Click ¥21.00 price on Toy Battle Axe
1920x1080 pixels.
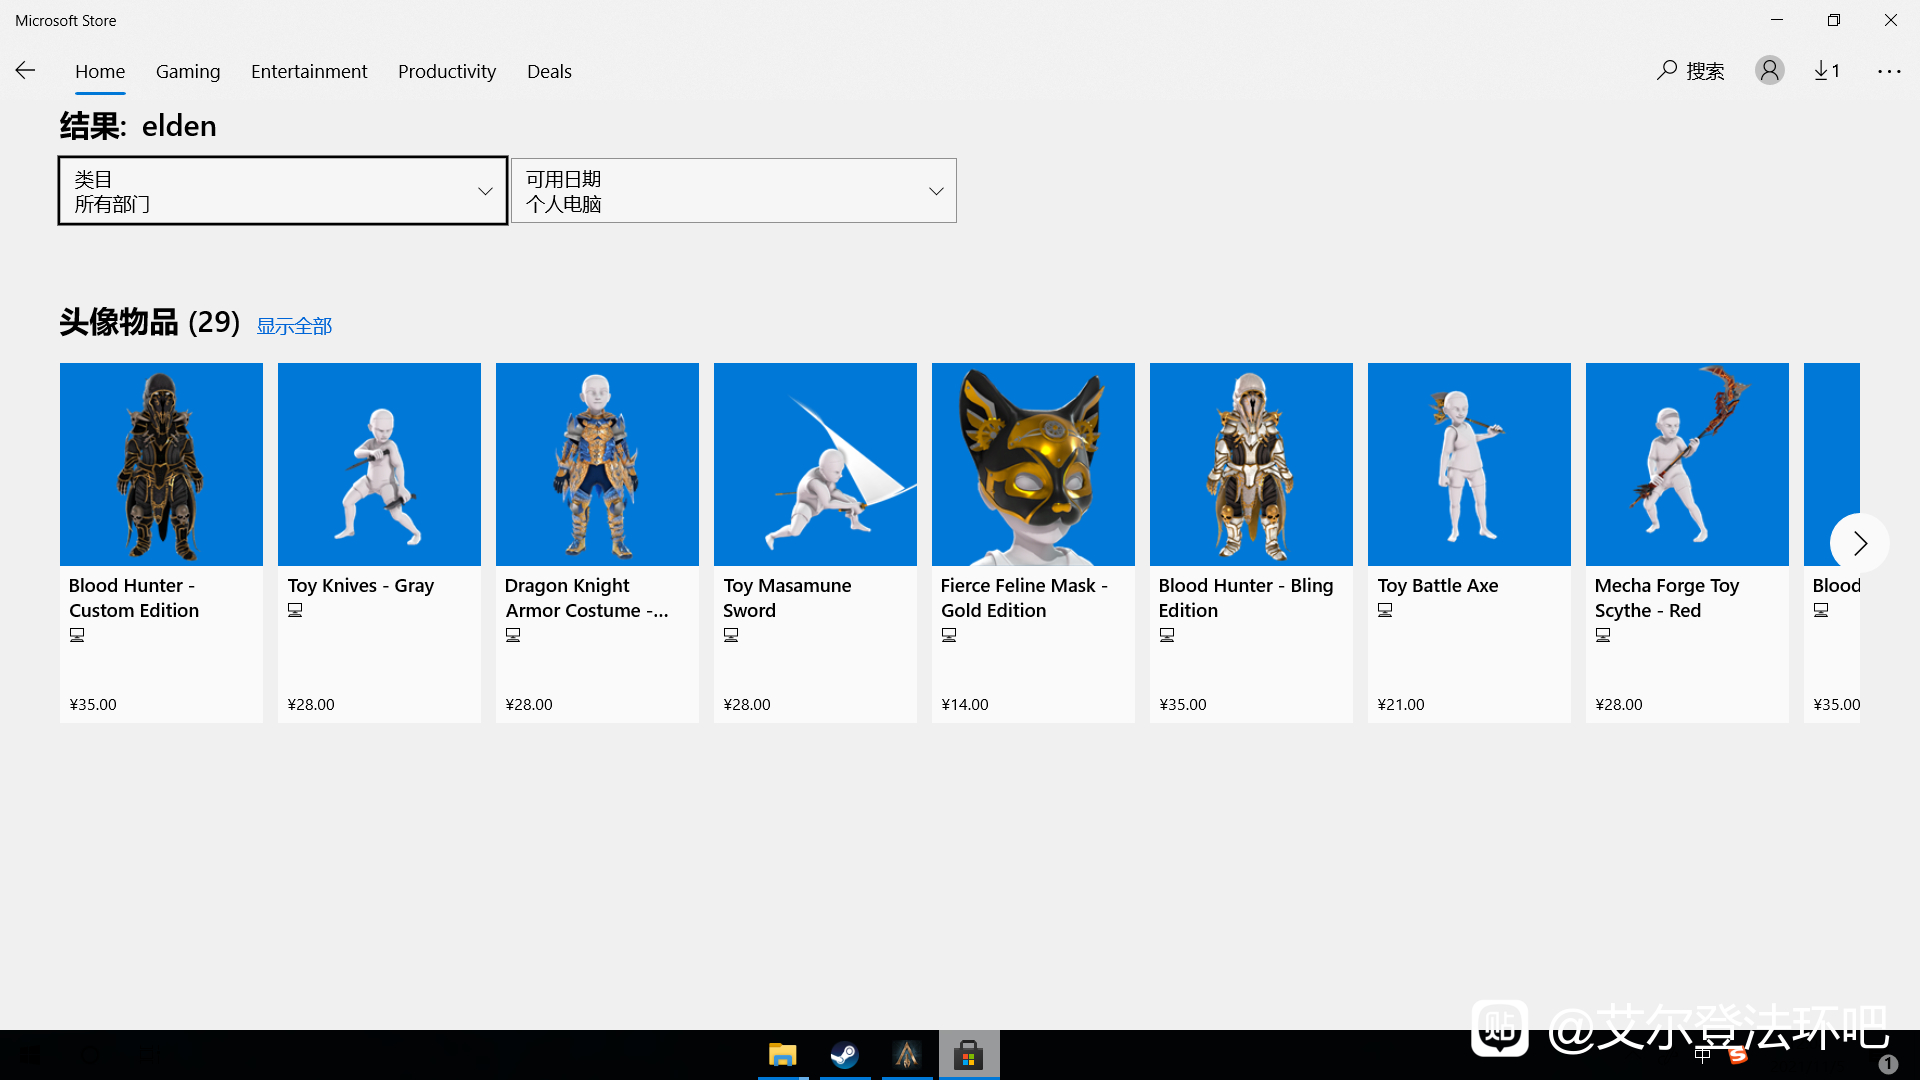pos(1401,704)
